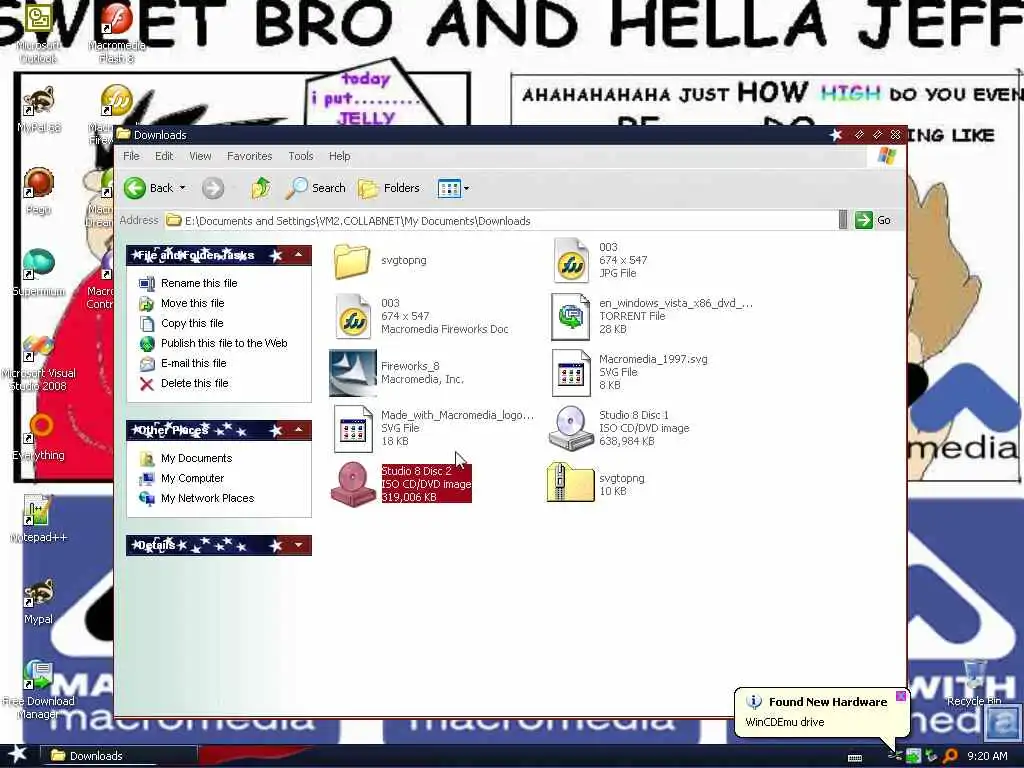This screenshot has width=1024, height=768.
Task: Open the Microsoft Visual Studio 2008 shortcut
Action: click(x=38, y=363)
